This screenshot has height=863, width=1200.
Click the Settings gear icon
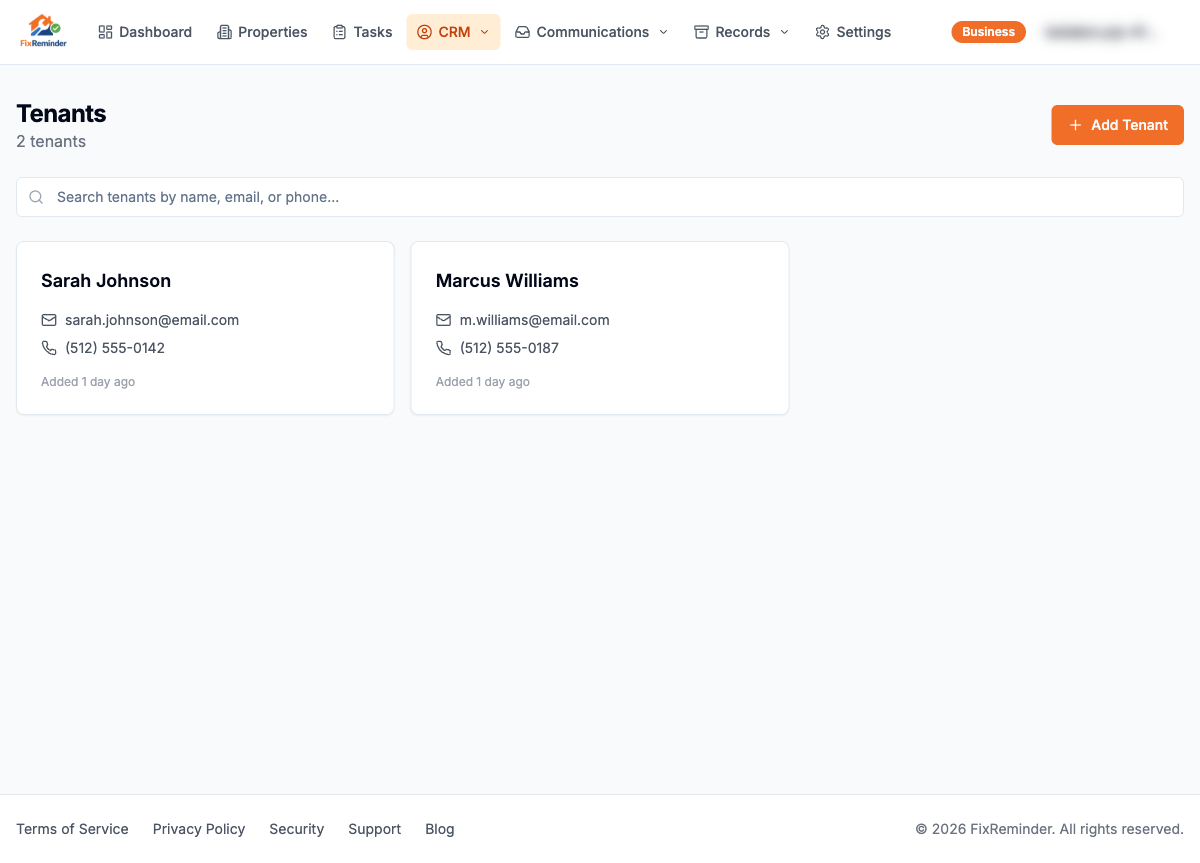pos(822,32)
